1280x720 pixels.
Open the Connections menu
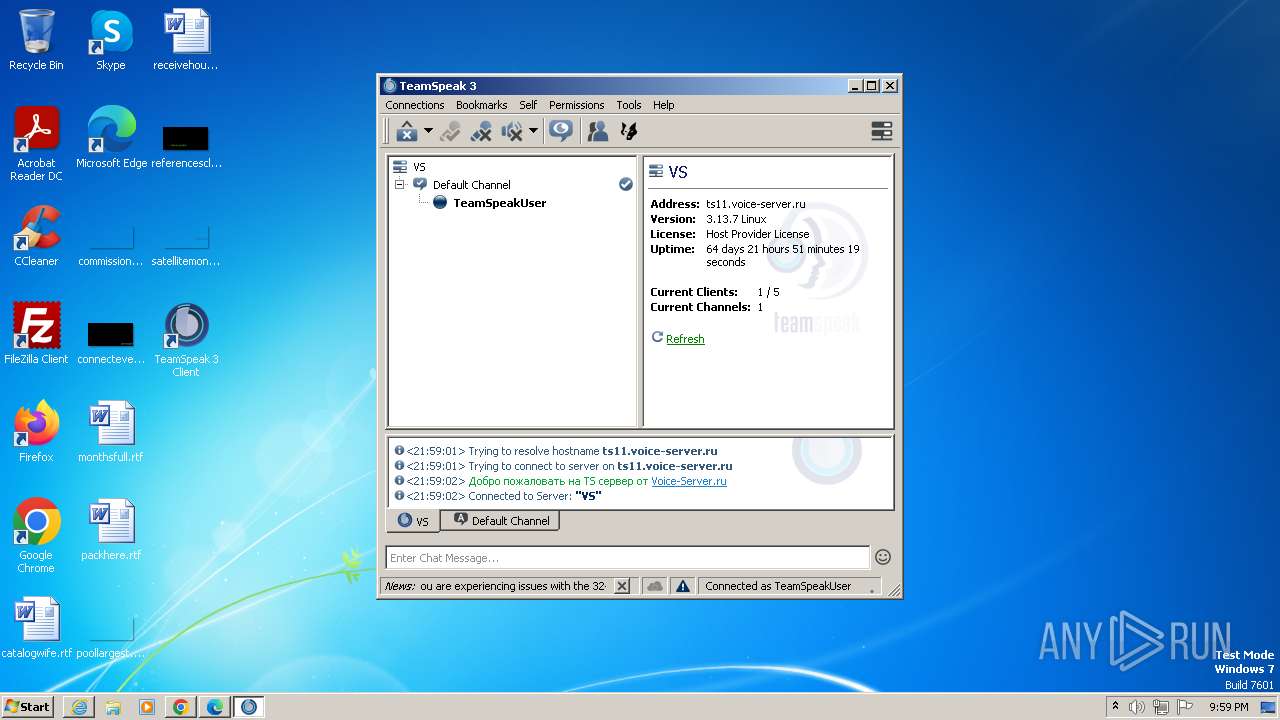(414, 105)
